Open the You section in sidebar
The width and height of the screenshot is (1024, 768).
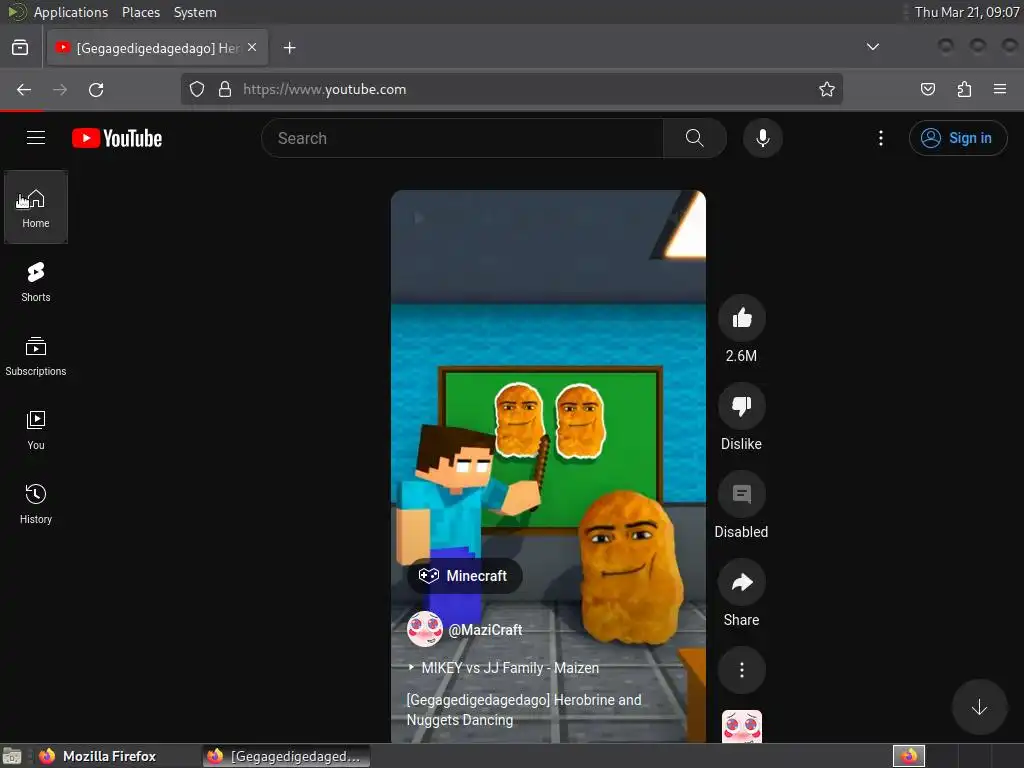click(36, 430)
